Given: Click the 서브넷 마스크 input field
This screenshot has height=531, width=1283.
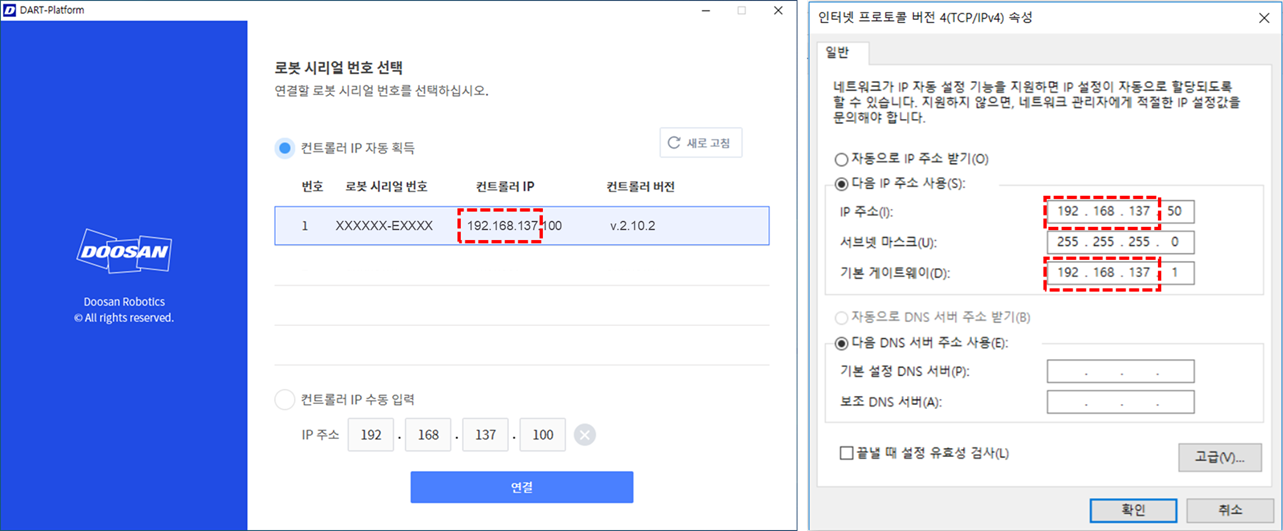Looking at the screenshot, I should click(x=1120, y=243).
